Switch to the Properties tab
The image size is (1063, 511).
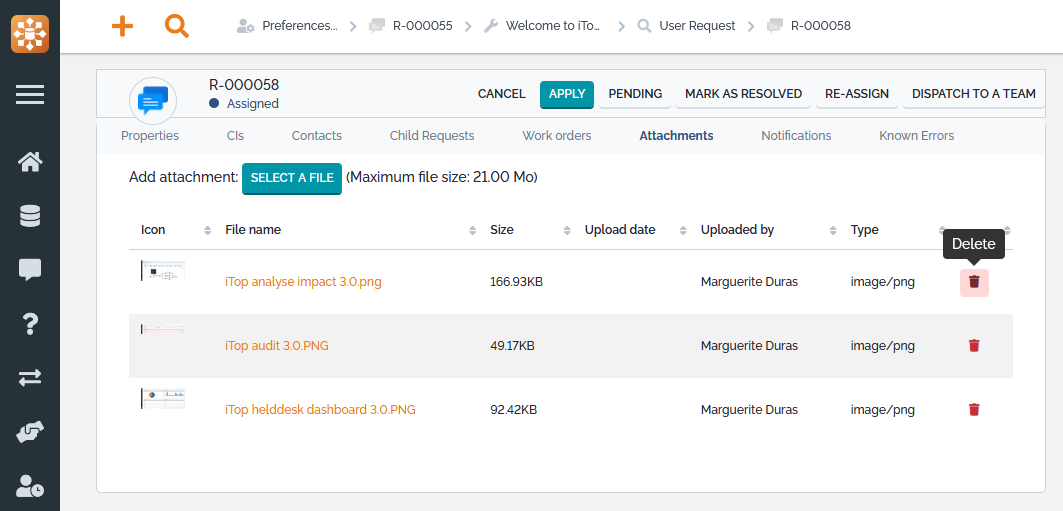coord(150,136)
